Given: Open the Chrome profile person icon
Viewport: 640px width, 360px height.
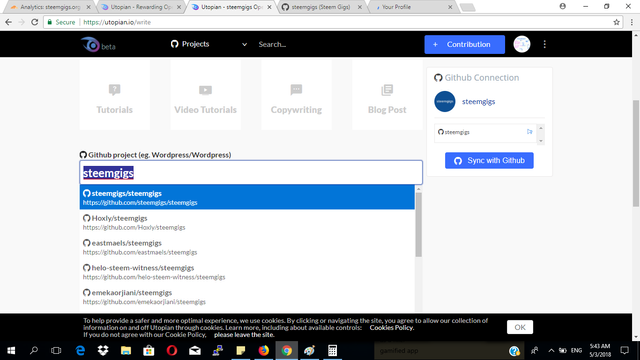Looking at the screenshot, I should pyautogui.click(x=562, y=6).
